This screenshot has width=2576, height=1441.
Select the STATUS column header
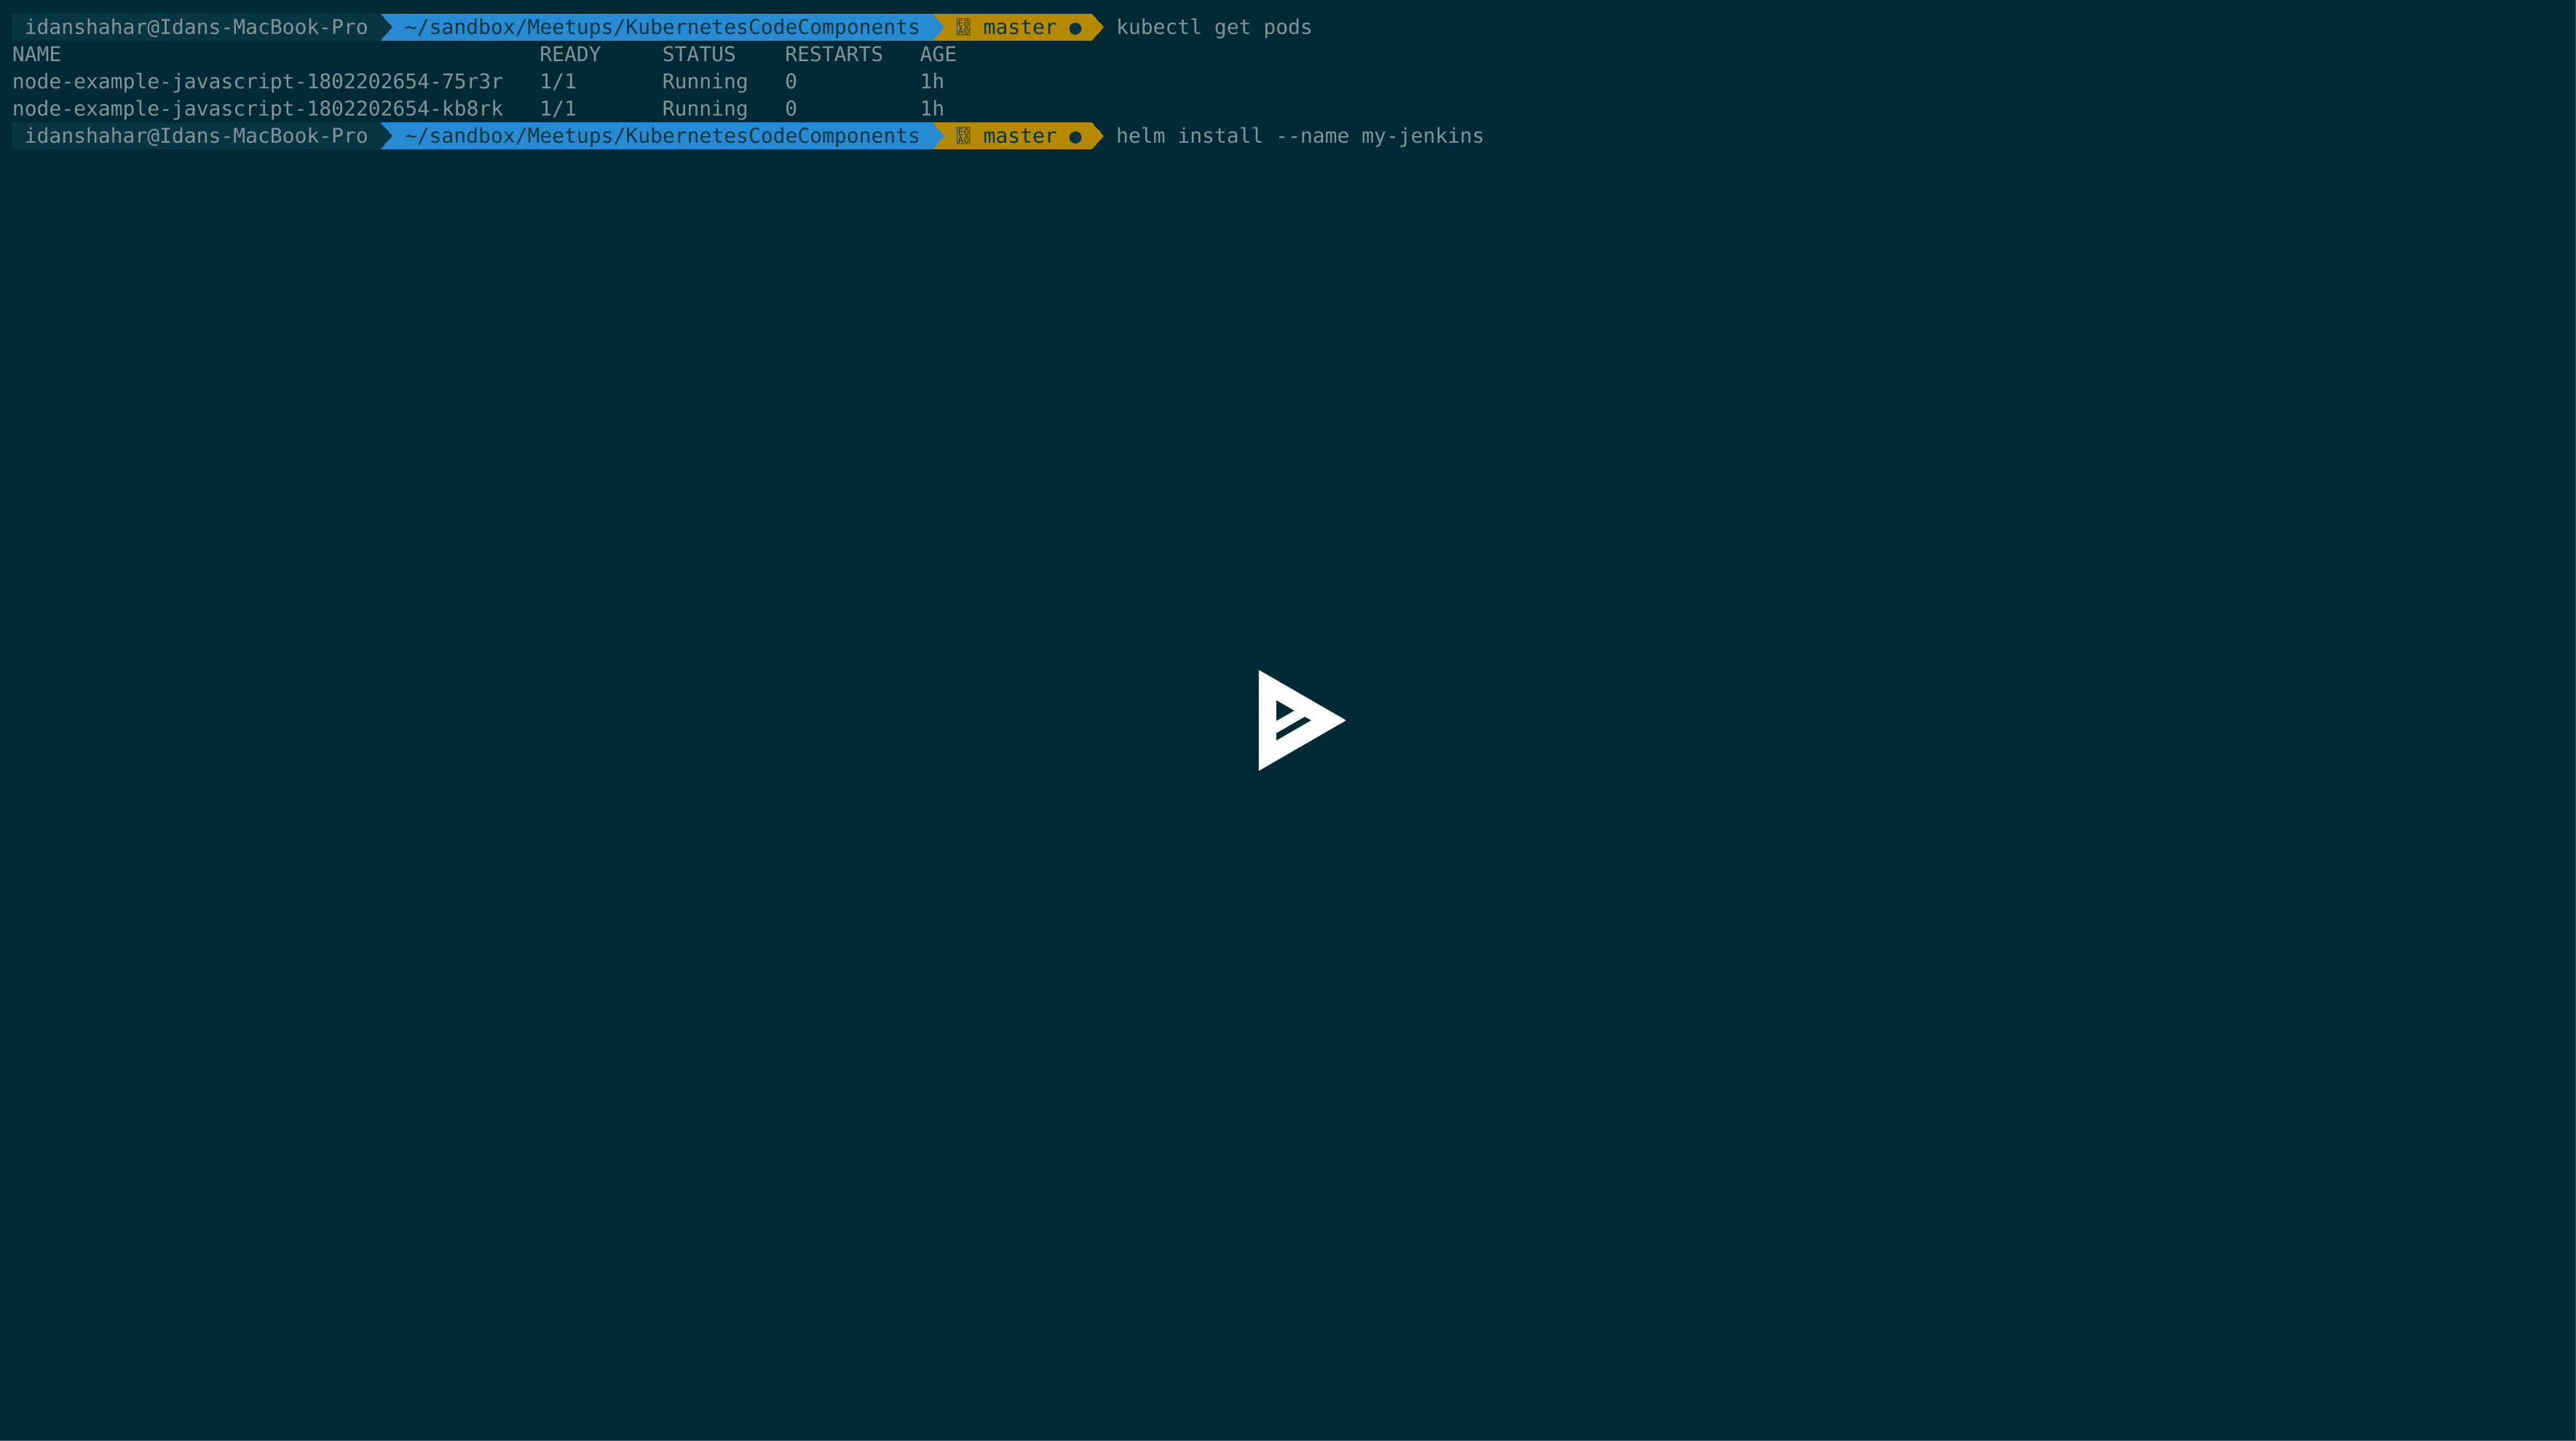[x=698, y=55]
